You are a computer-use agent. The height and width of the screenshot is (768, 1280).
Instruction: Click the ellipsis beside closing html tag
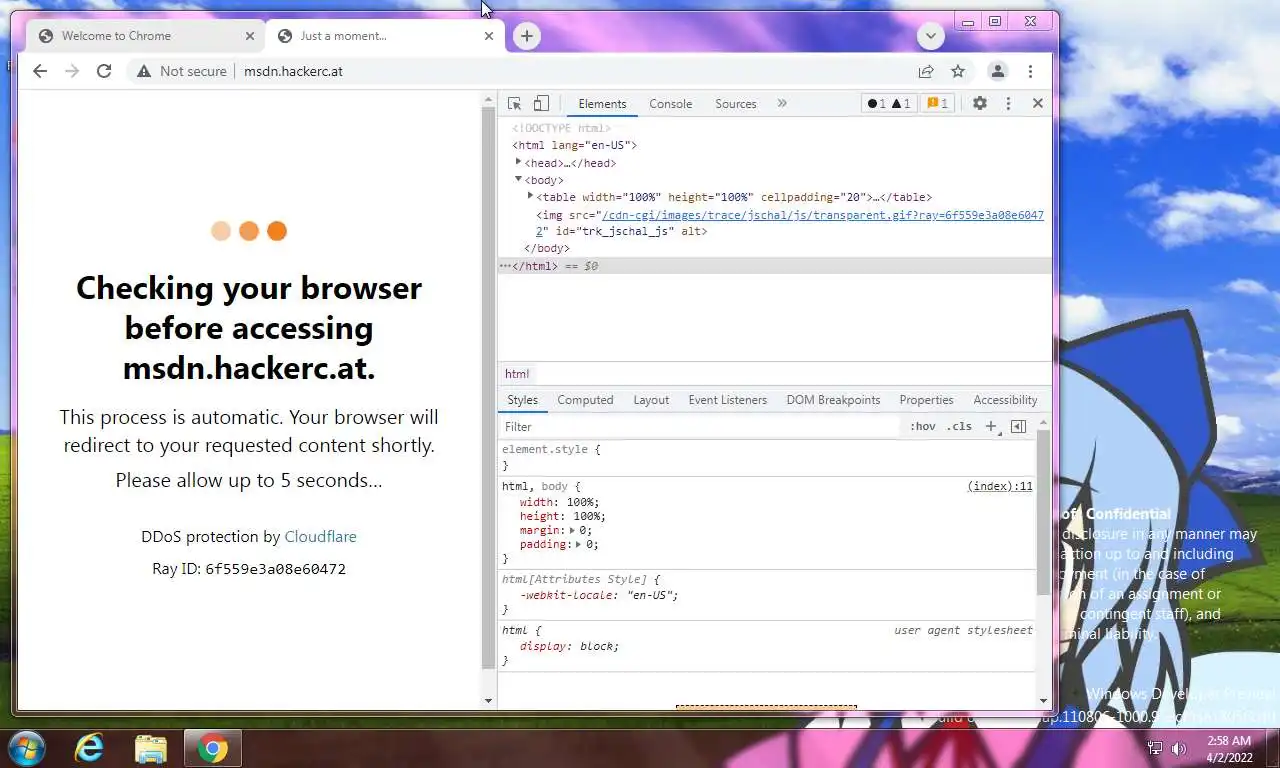[505, 266]
